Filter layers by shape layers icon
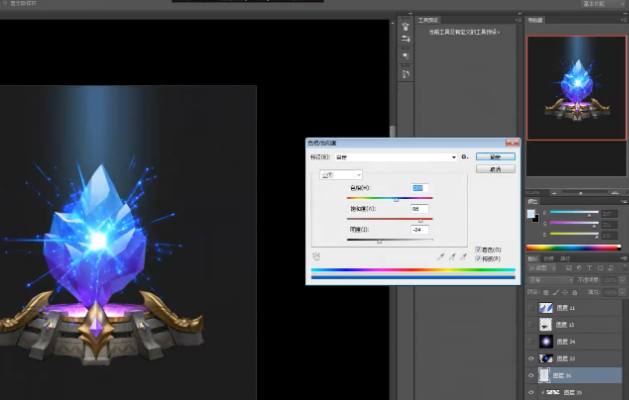This screenshot has width=629, height=400. 600,268
